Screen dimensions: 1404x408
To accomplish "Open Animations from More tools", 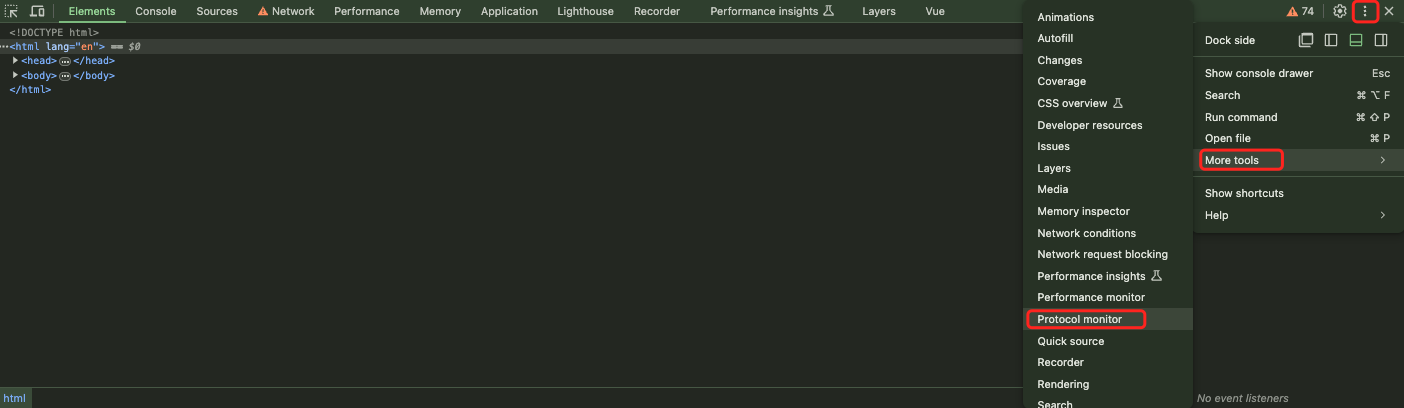I will [1108, 17].
